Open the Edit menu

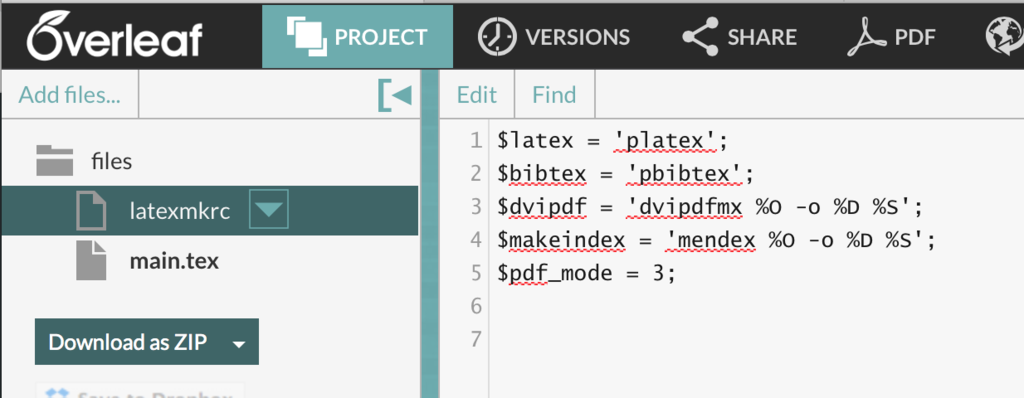(477, 95)
